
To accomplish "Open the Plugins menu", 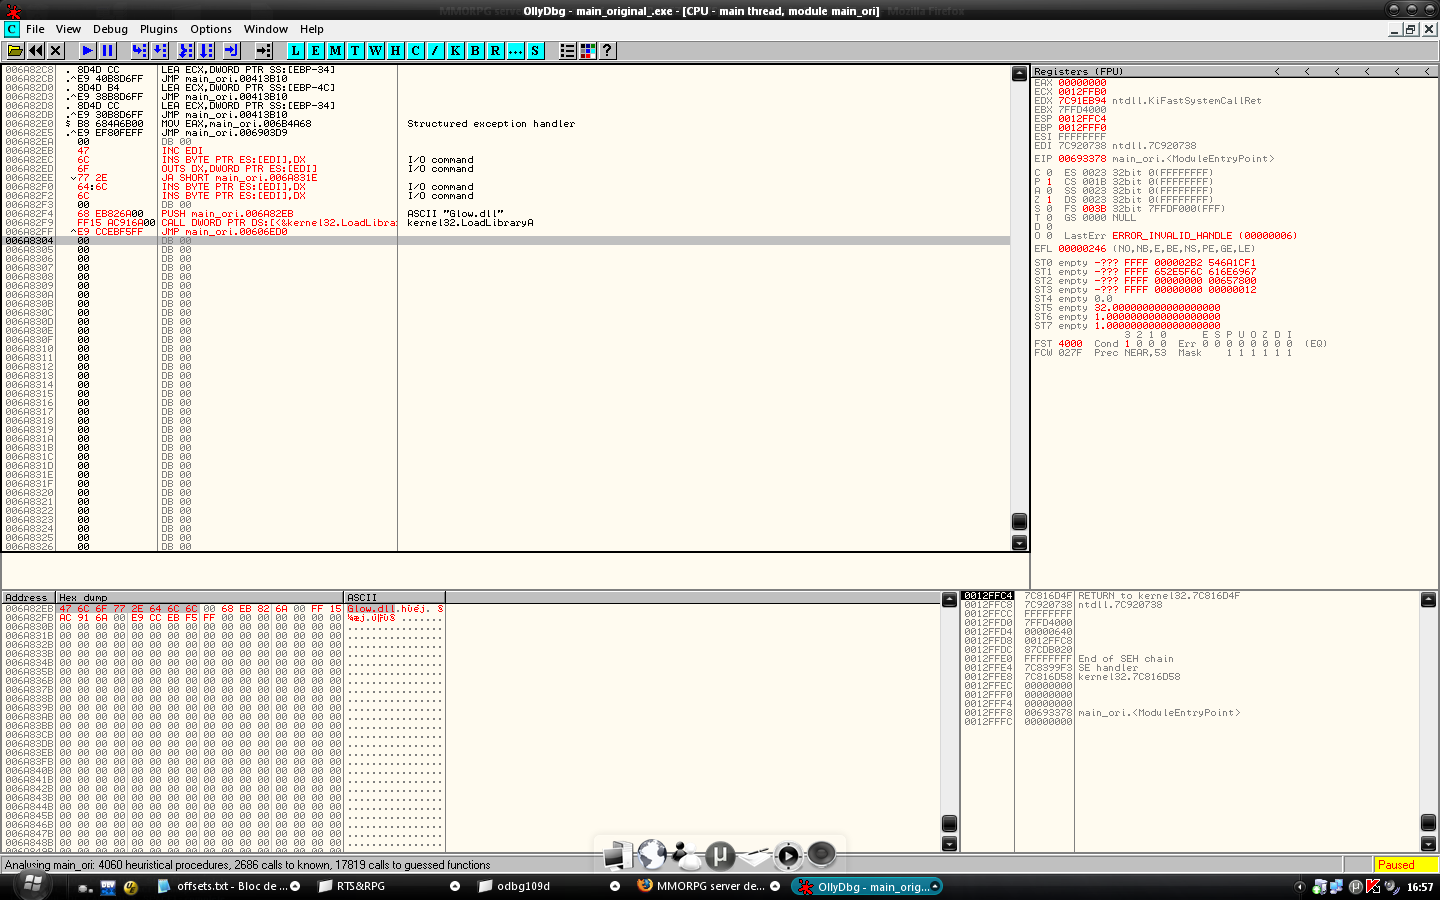I will (x=158, y=29).
